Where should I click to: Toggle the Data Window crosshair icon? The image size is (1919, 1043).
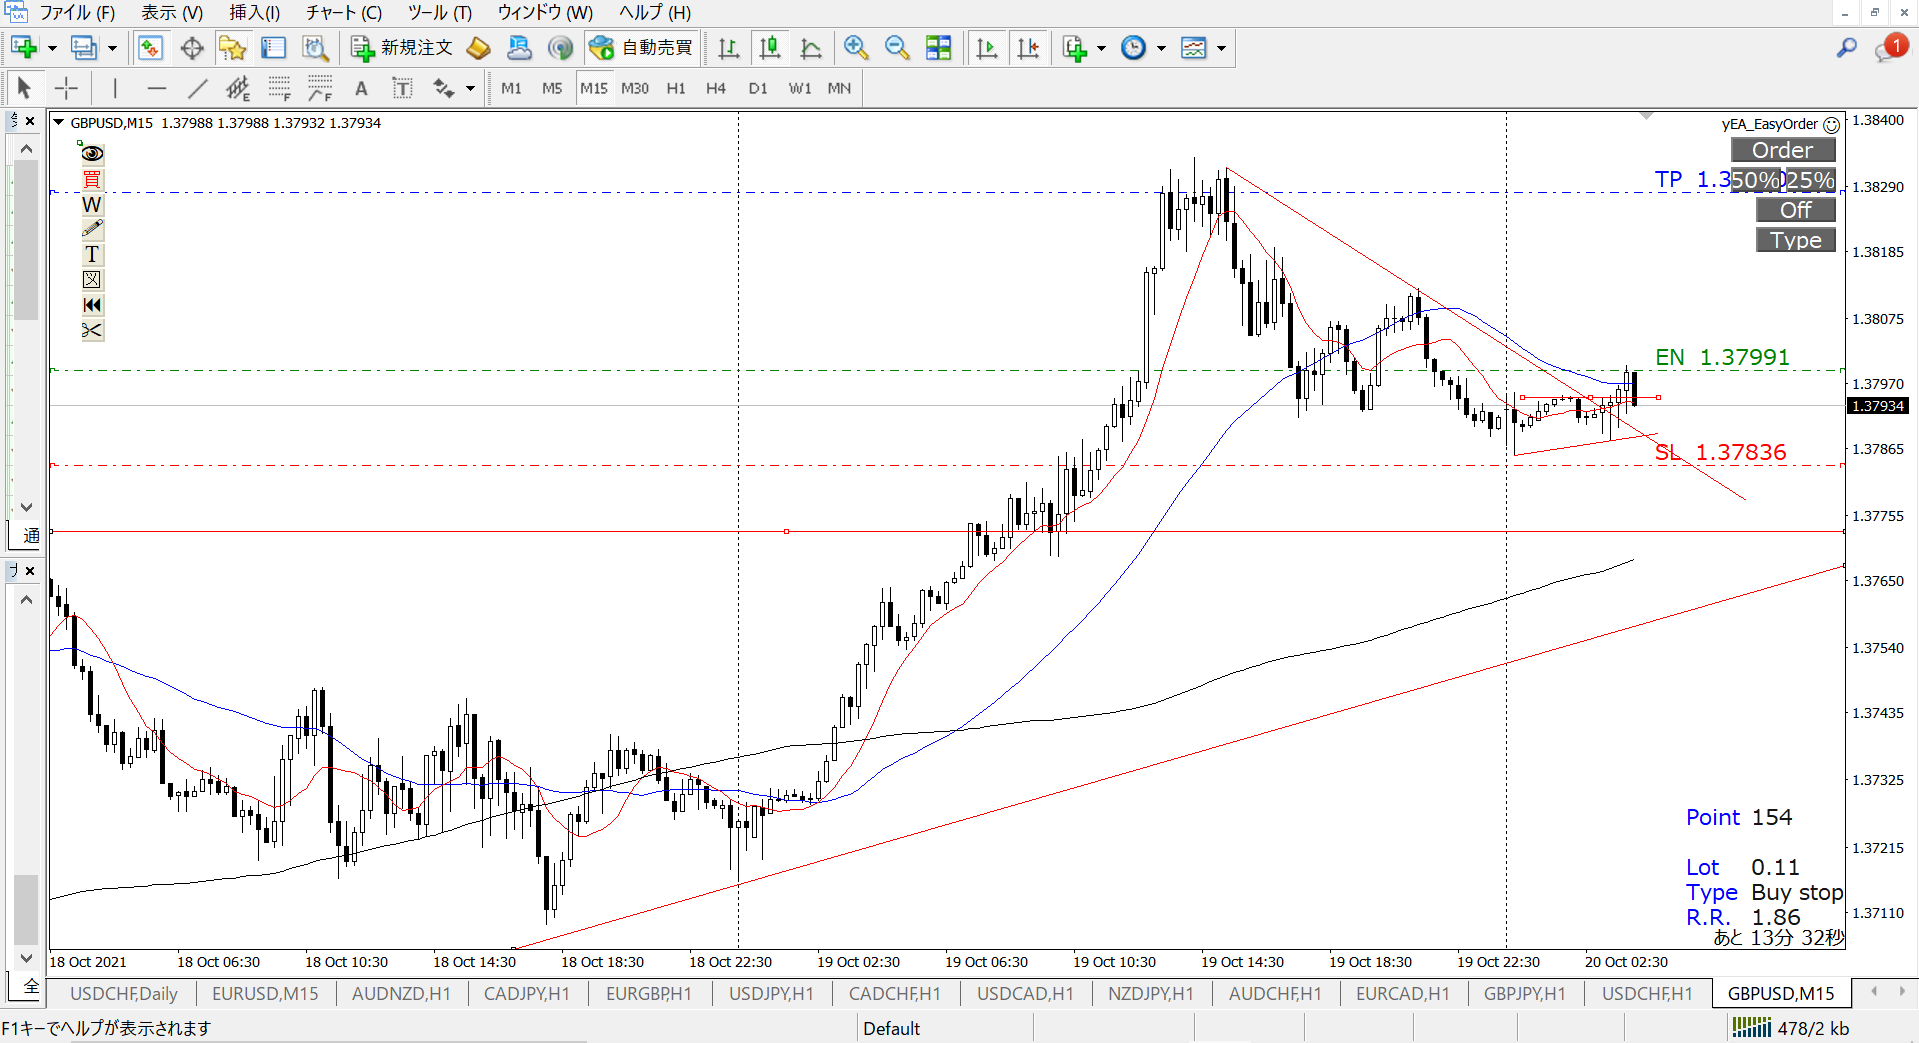tap(192, 47)
